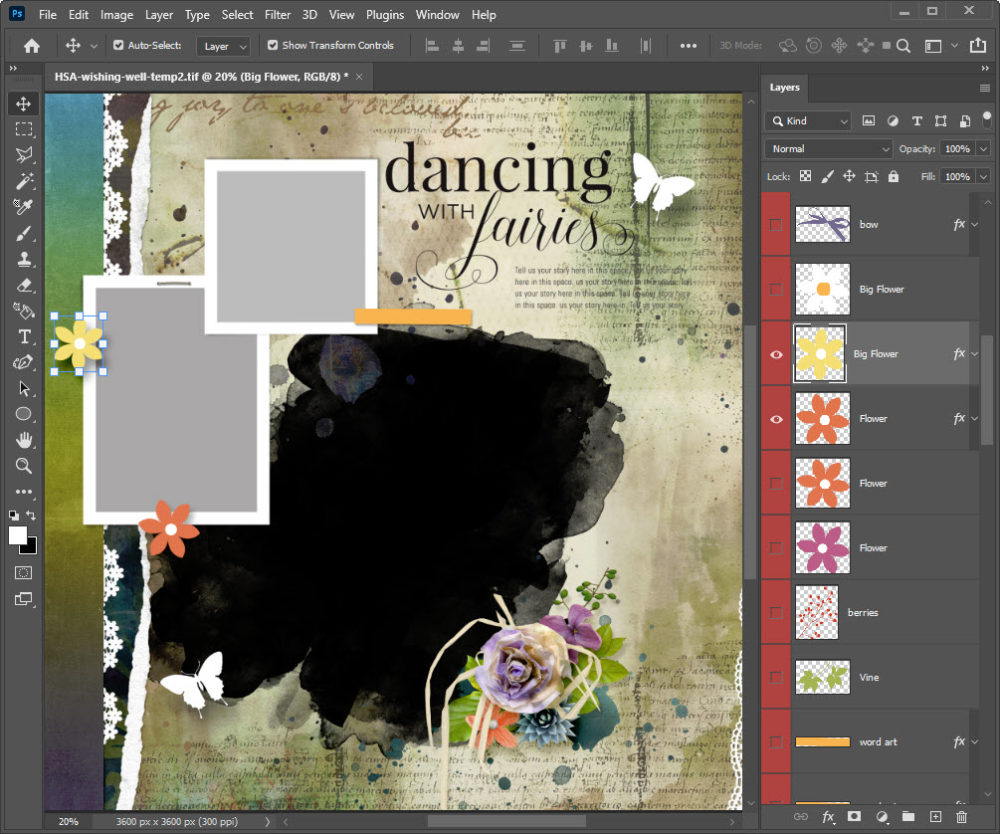The image size is (1000, 834).
Task: Expand the Opacity value dropdown arrow
Action: tap(983, 149)
